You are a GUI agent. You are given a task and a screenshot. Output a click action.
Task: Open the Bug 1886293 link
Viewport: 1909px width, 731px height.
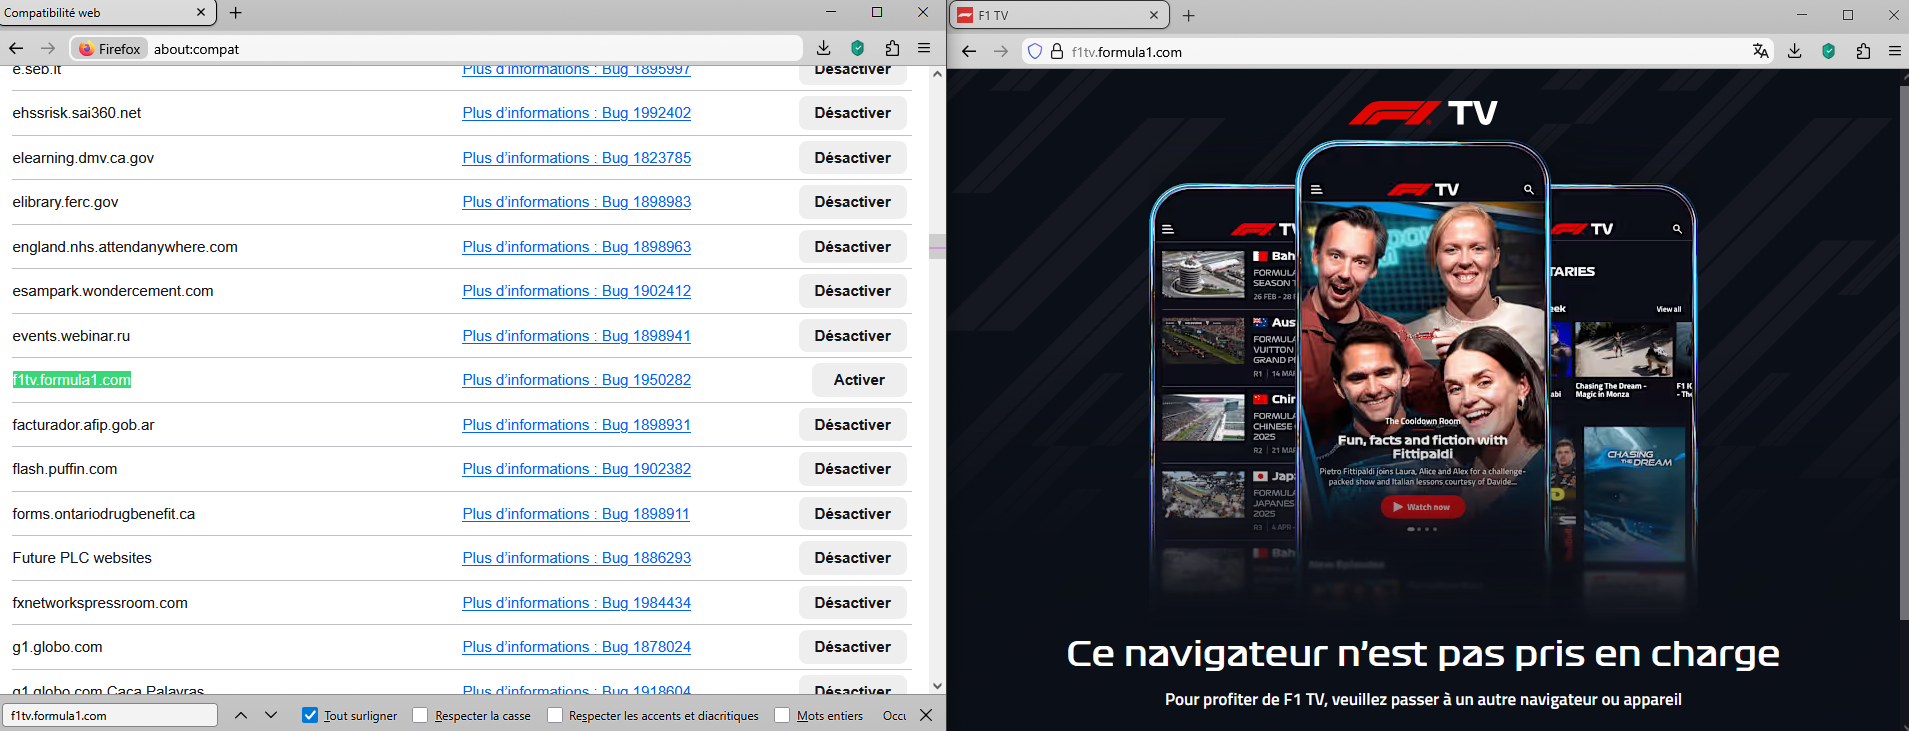coord(577,558)
